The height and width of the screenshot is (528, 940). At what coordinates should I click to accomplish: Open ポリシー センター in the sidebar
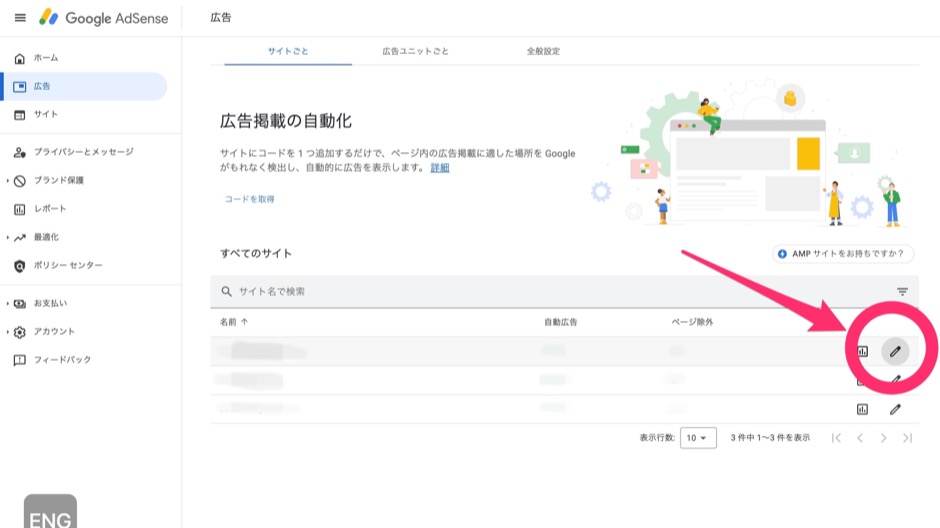(68, 266)
